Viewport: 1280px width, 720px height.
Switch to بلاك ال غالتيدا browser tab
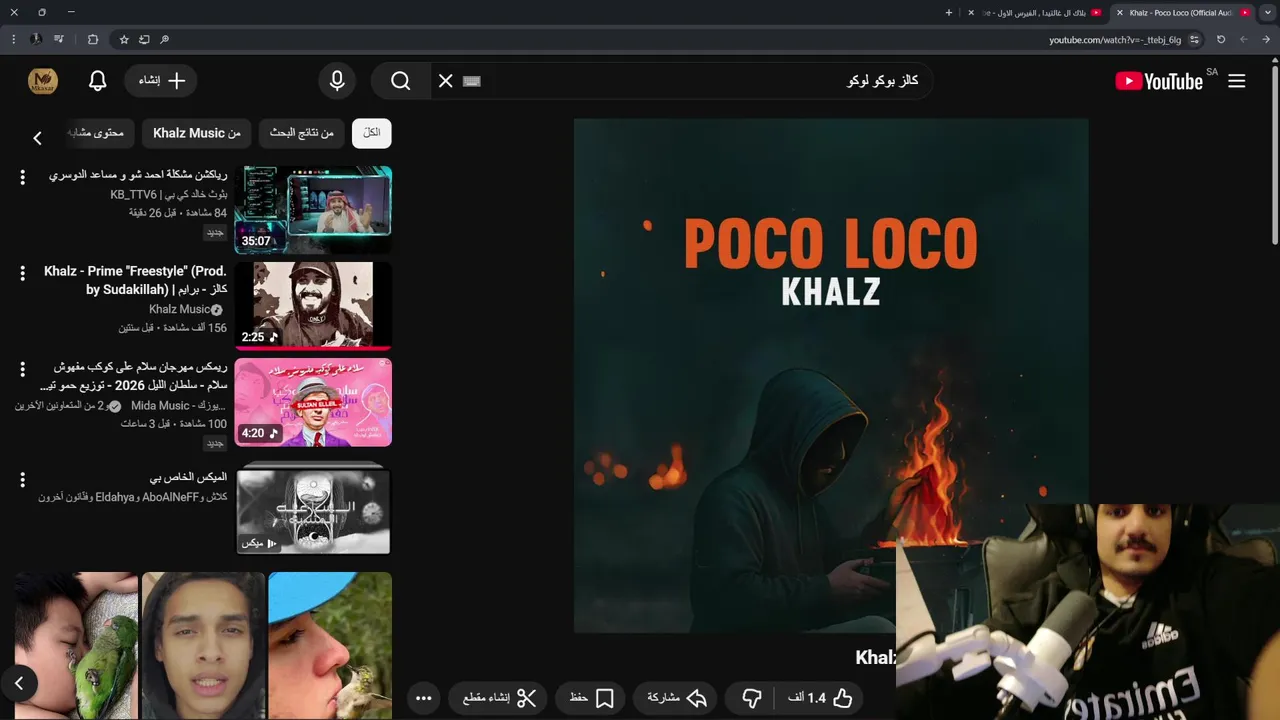pyautogui.click(x=1035, y=13)
